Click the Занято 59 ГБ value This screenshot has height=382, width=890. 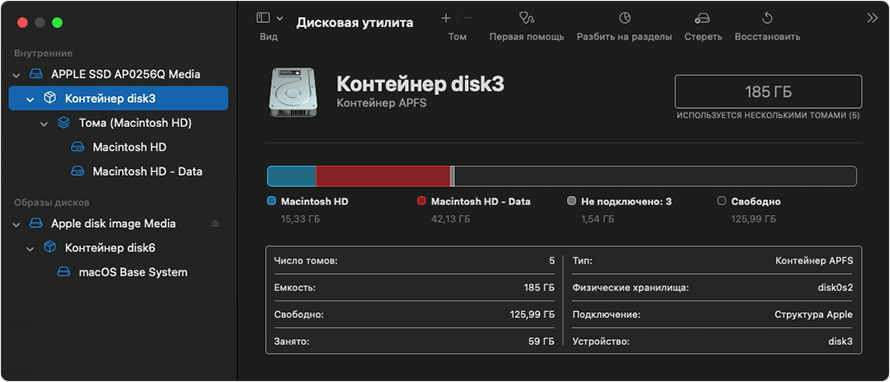541,342
